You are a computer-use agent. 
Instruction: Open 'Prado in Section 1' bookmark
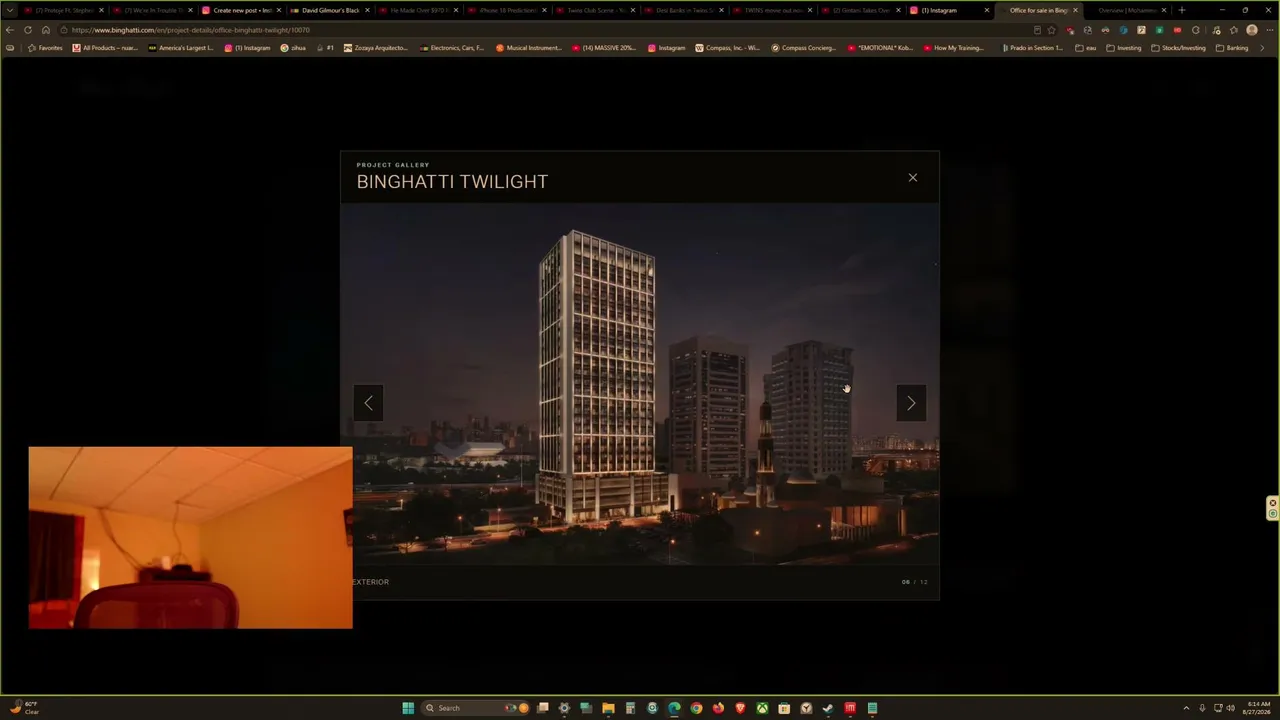(1031, 48)
